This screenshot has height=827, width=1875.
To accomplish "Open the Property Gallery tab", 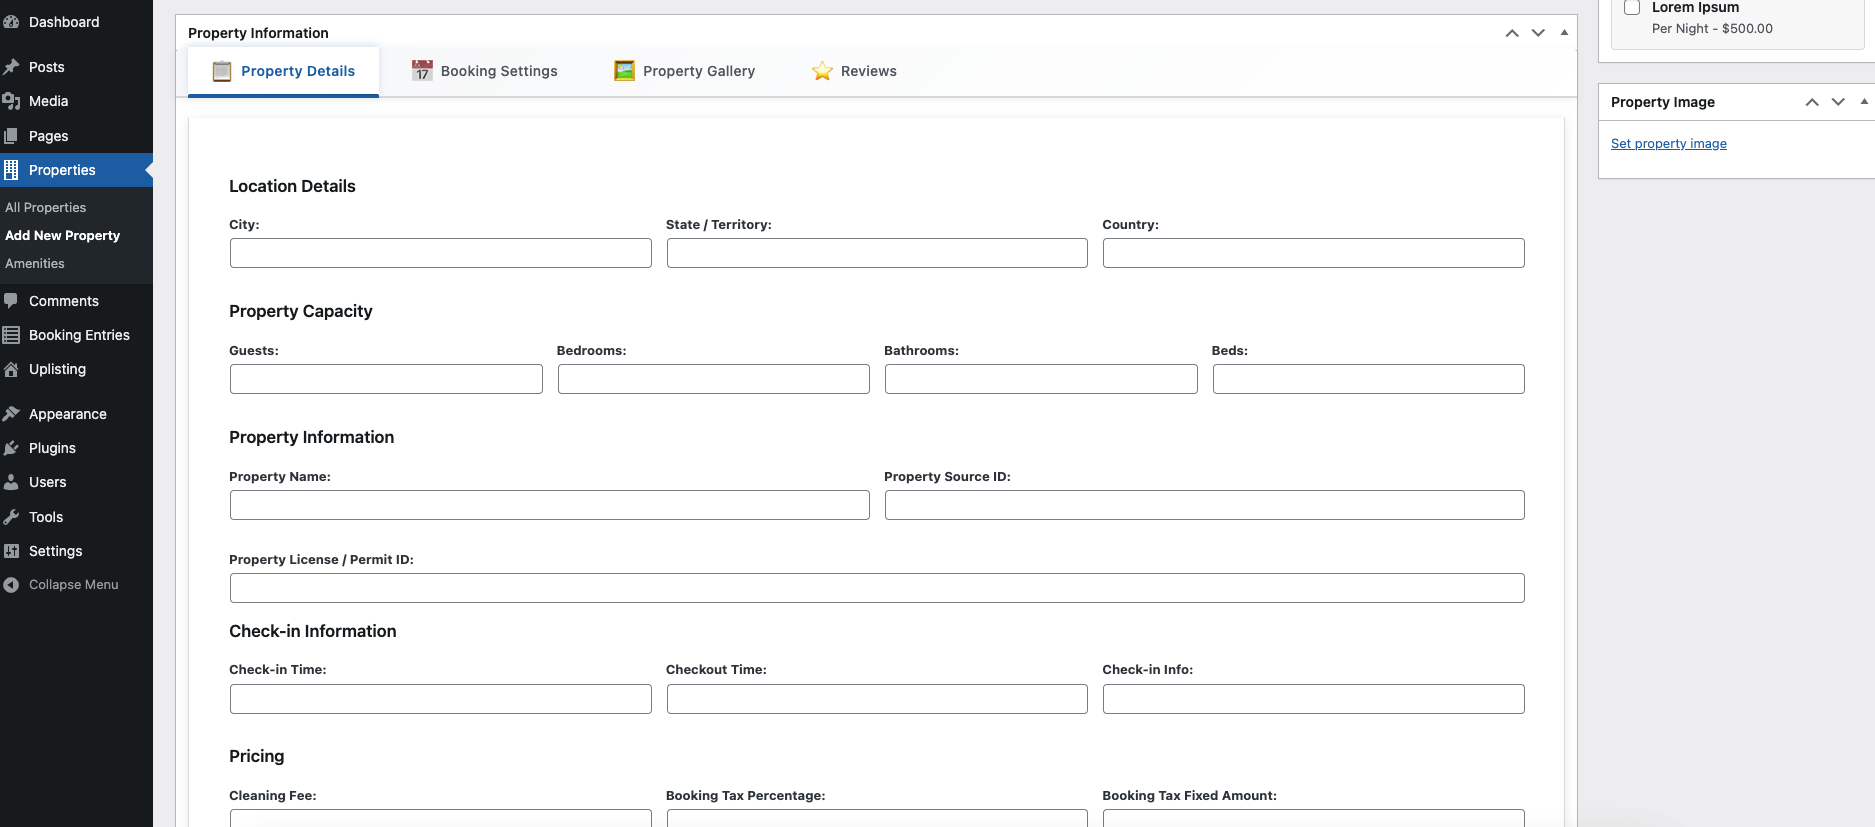I will tap(684, 71).
